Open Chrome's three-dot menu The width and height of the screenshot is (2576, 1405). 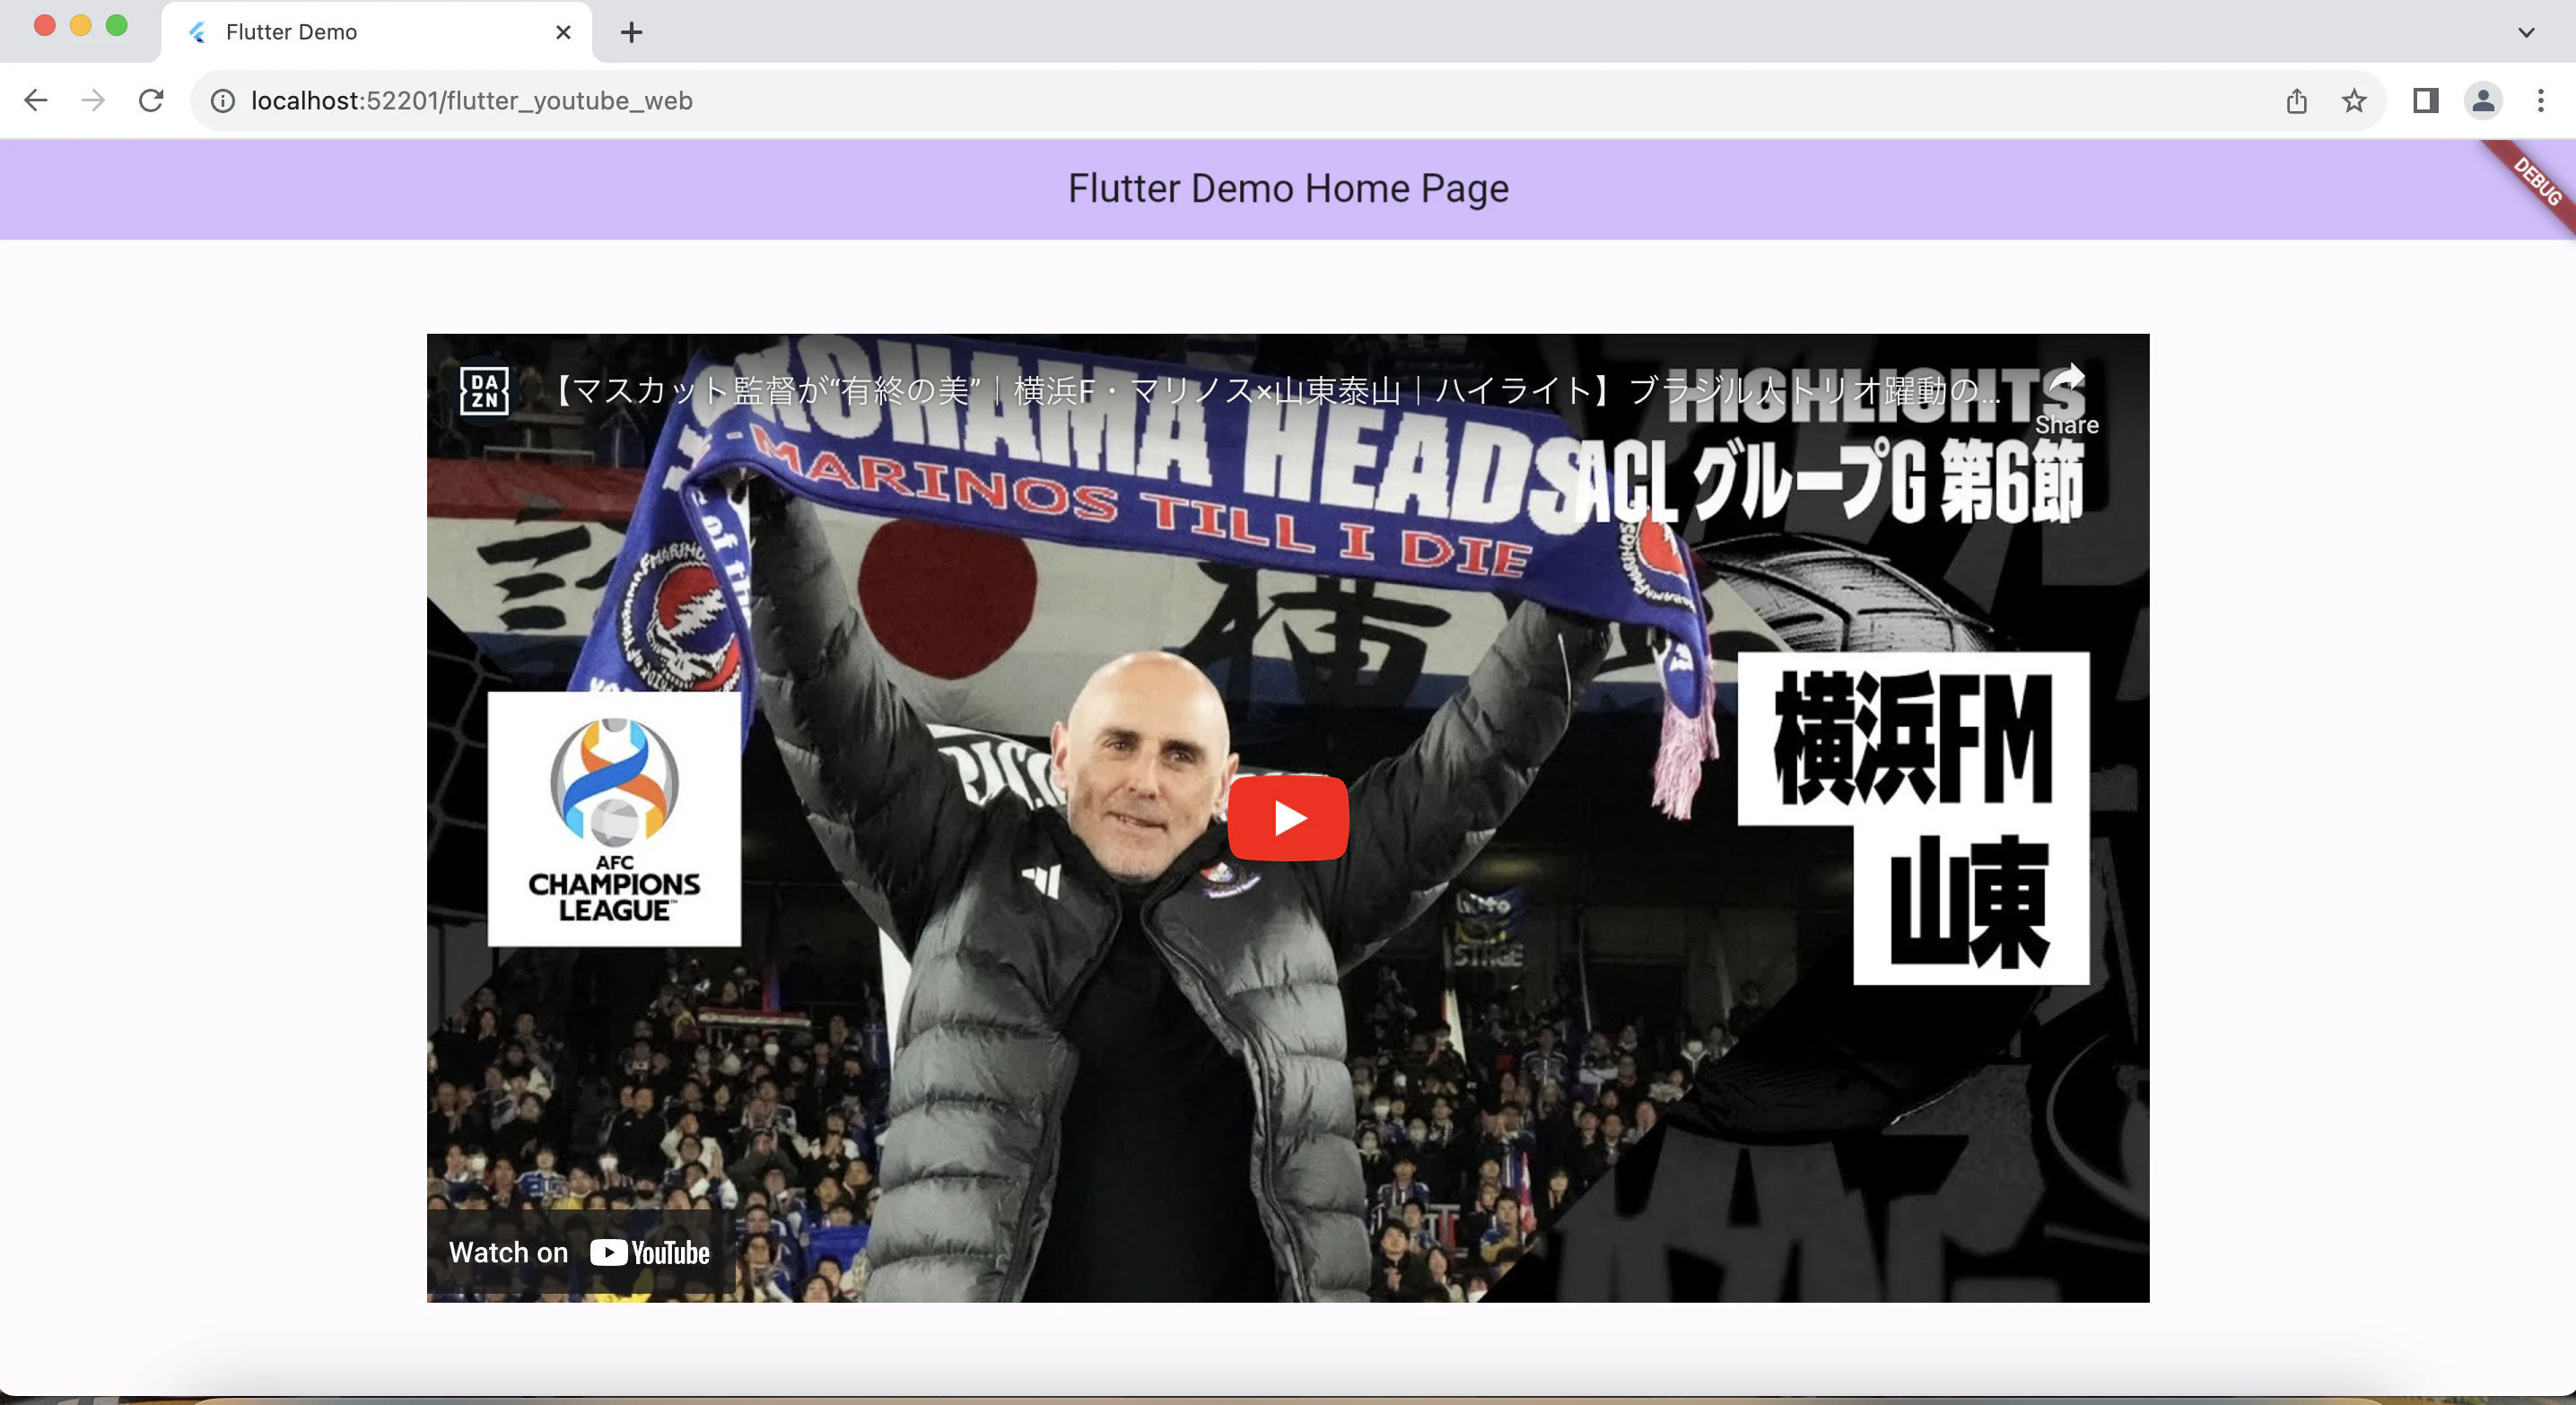point(2540,100)
